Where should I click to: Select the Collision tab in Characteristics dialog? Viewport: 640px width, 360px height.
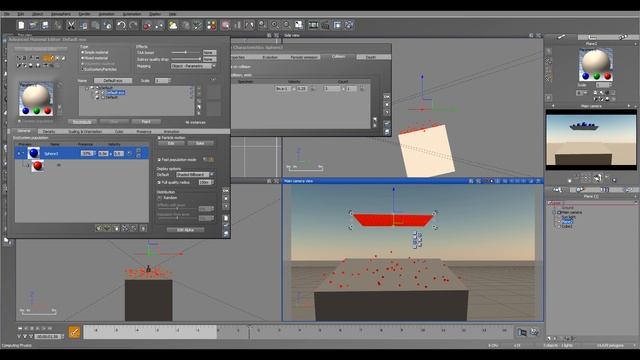coord(338,57)
